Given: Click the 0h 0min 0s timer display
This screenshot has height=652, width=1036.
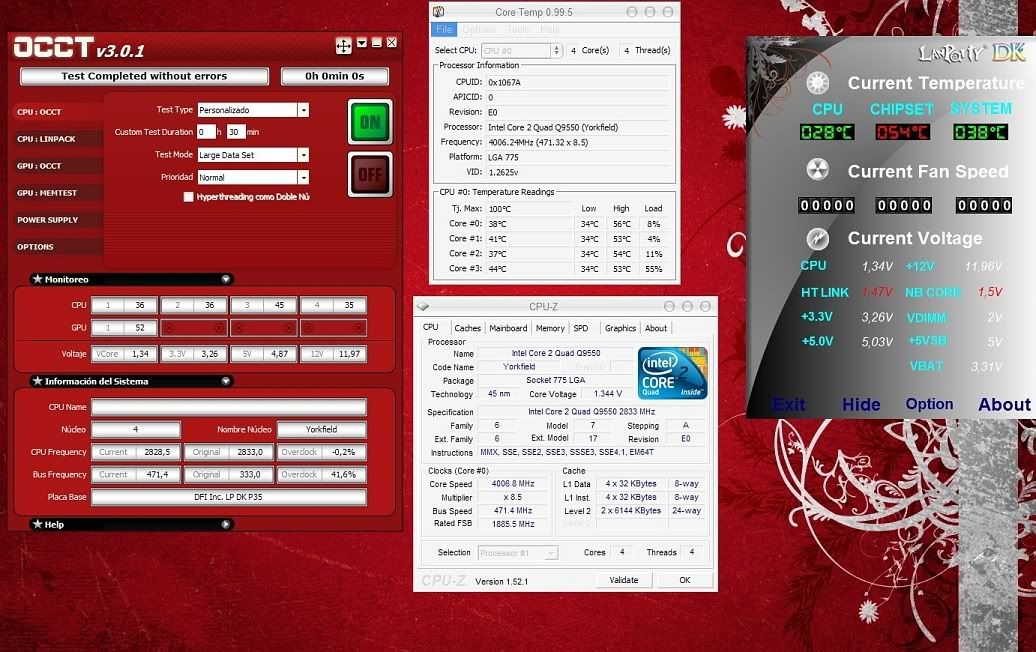Looking at the screenshot, I should click(335, 77).
